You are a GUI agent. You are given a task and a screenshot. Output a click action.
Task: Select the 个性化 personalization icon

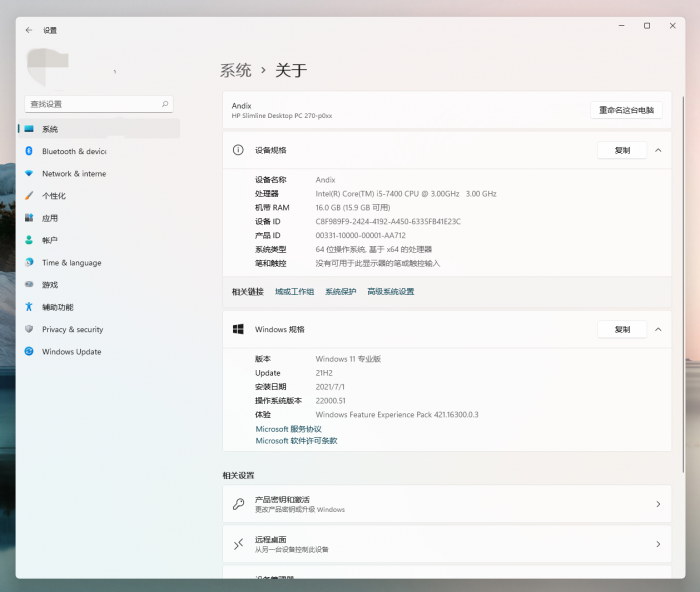pos(30,196)
